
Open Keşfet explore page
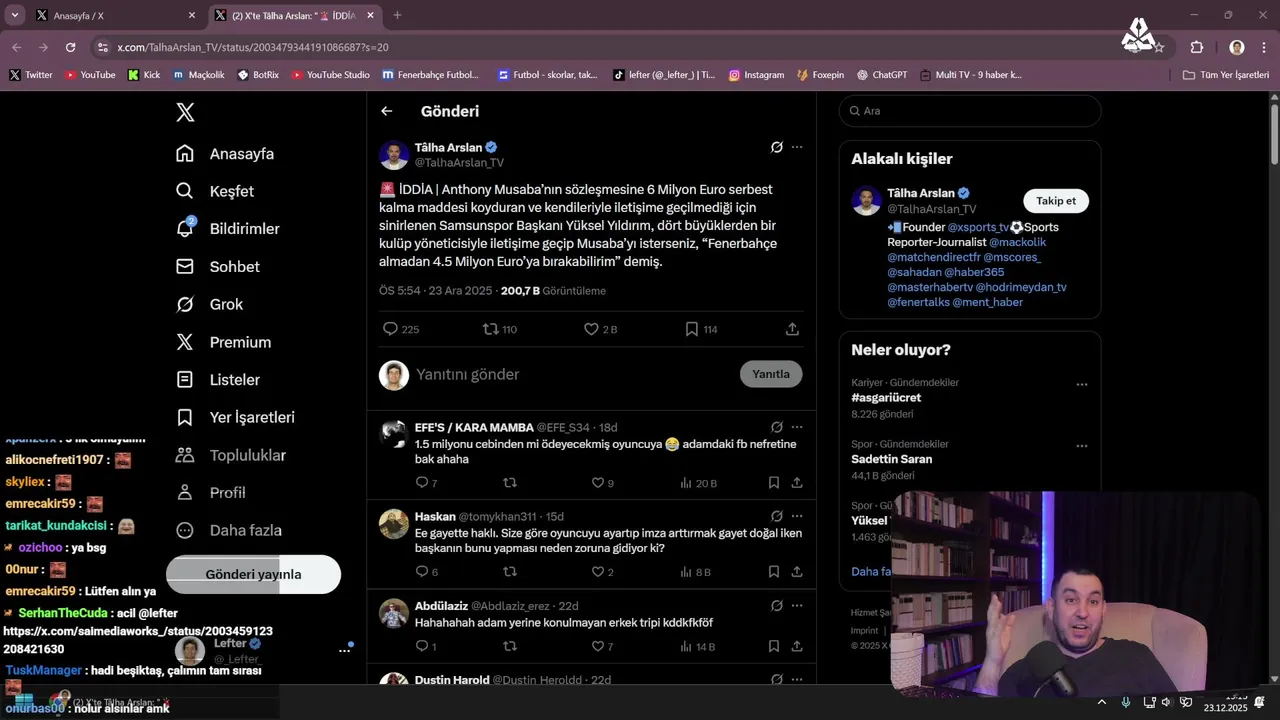click(215, 191)
